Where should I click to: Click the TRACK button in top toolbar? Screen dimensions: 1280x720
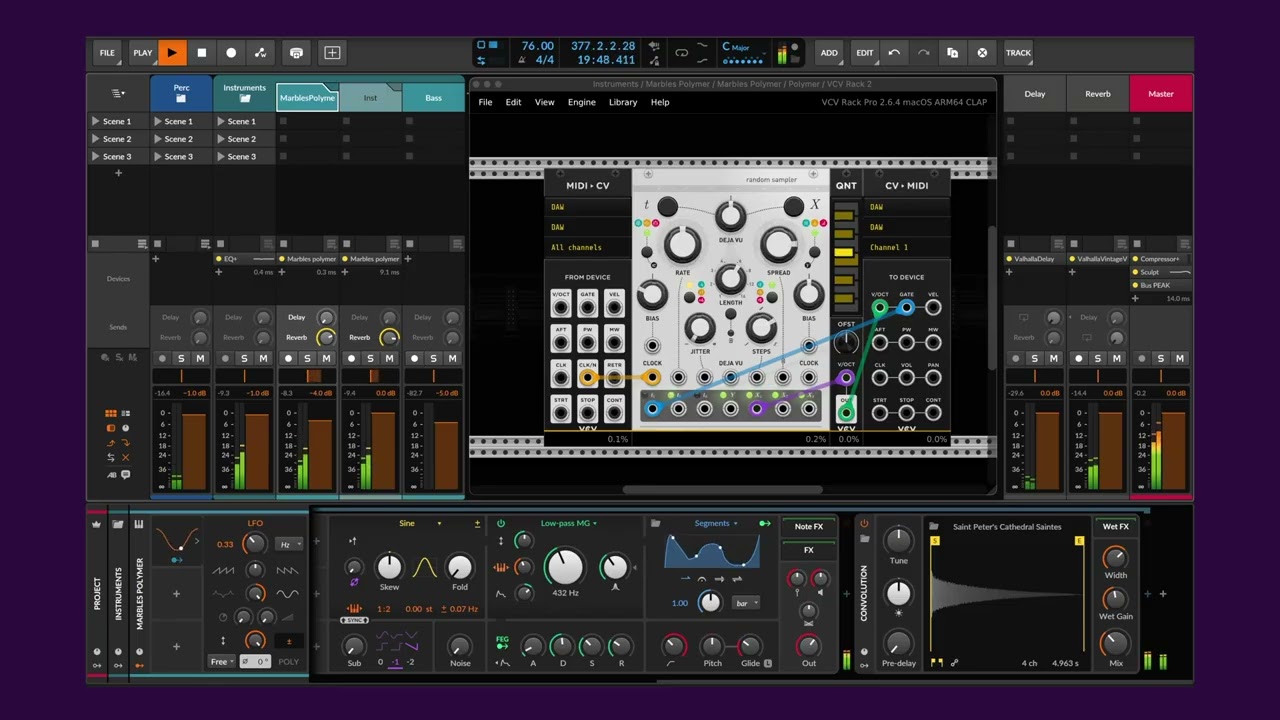point(1018,53)
